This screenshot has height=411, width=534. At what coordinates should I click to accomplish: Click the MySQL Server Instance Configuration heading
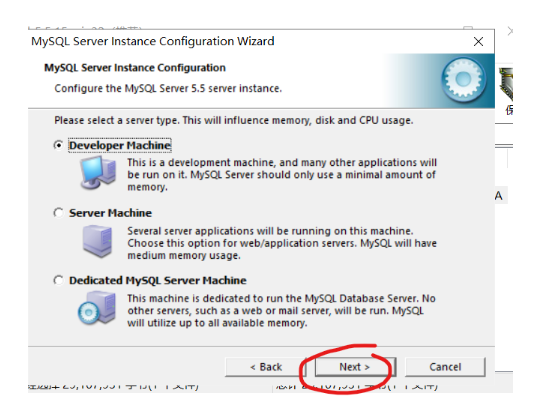coord(135,68)
